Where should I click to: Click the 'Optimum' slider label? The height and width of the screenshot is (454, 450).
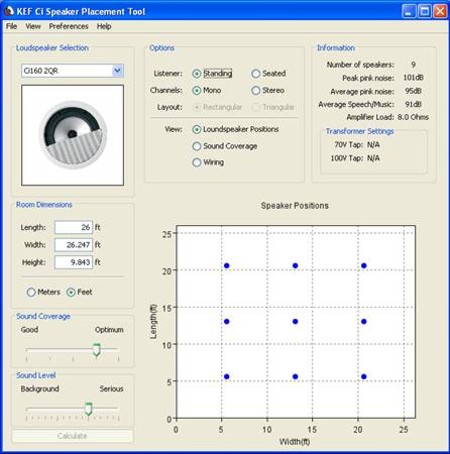pyautogui.click(x=109, y=330)
